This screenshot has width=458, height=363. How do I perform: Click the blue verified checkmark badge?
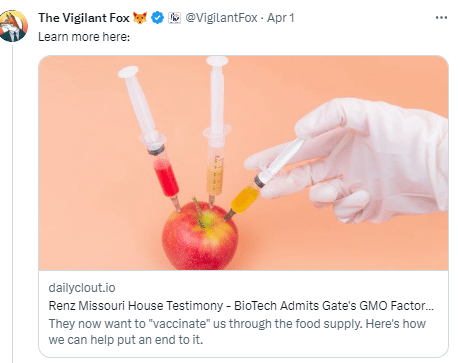pos(157,18)
